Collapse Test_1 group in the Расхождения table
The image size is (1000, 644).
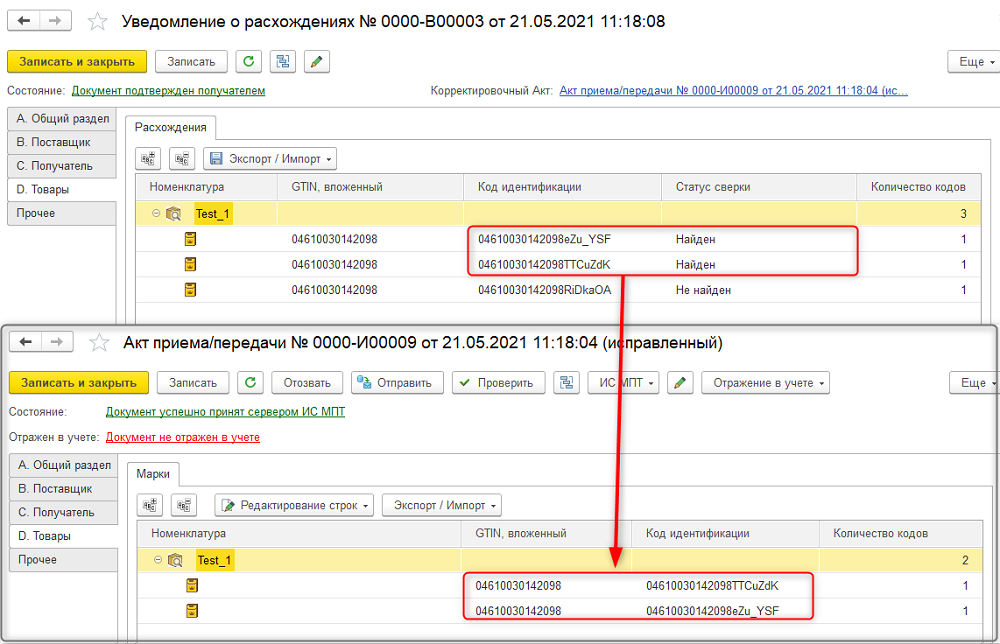(156, 214)
